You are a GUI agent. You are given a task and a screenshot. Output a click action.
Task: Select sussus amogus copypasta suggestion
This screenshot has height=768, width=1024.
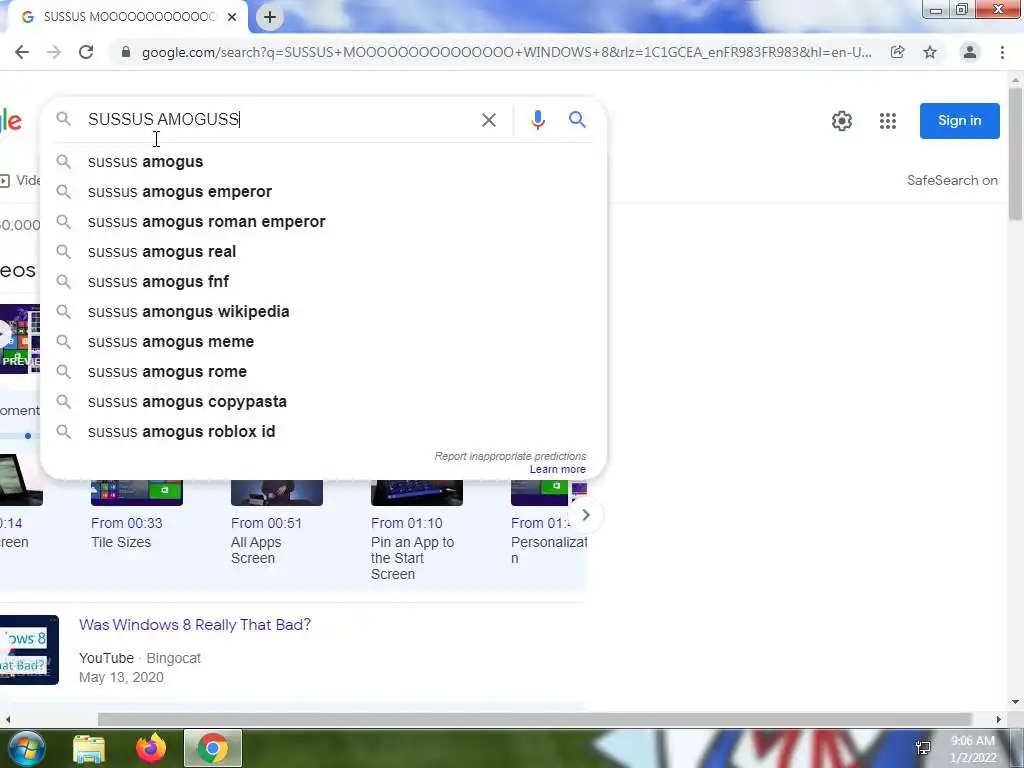[x=323, y=402]
